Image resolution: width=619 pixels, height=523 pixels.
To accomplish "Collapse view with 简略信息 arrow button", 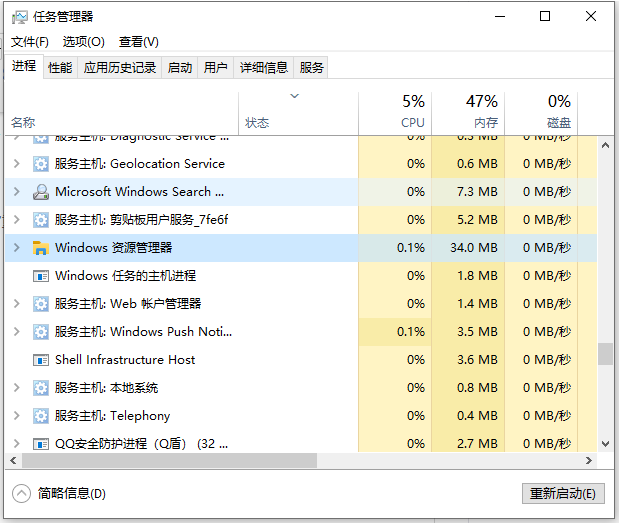I will click(x=22, y=493).
